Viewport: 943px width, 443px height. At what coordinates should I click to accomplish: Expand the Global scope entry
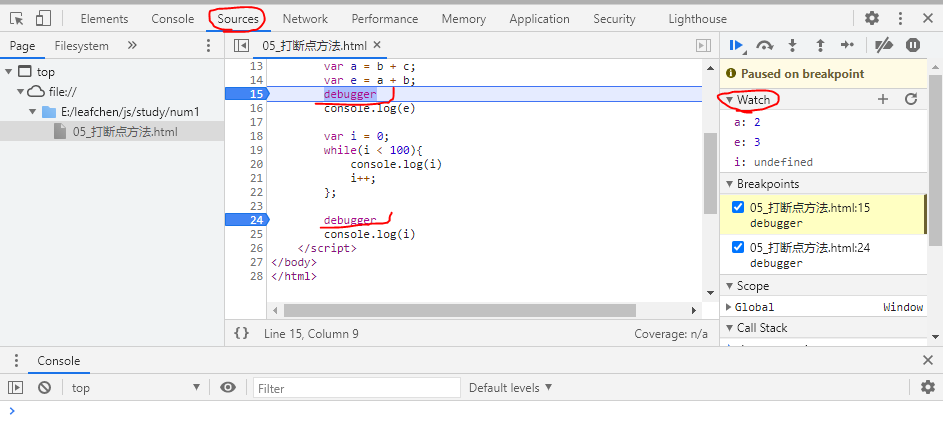click(x=729, y=307)
